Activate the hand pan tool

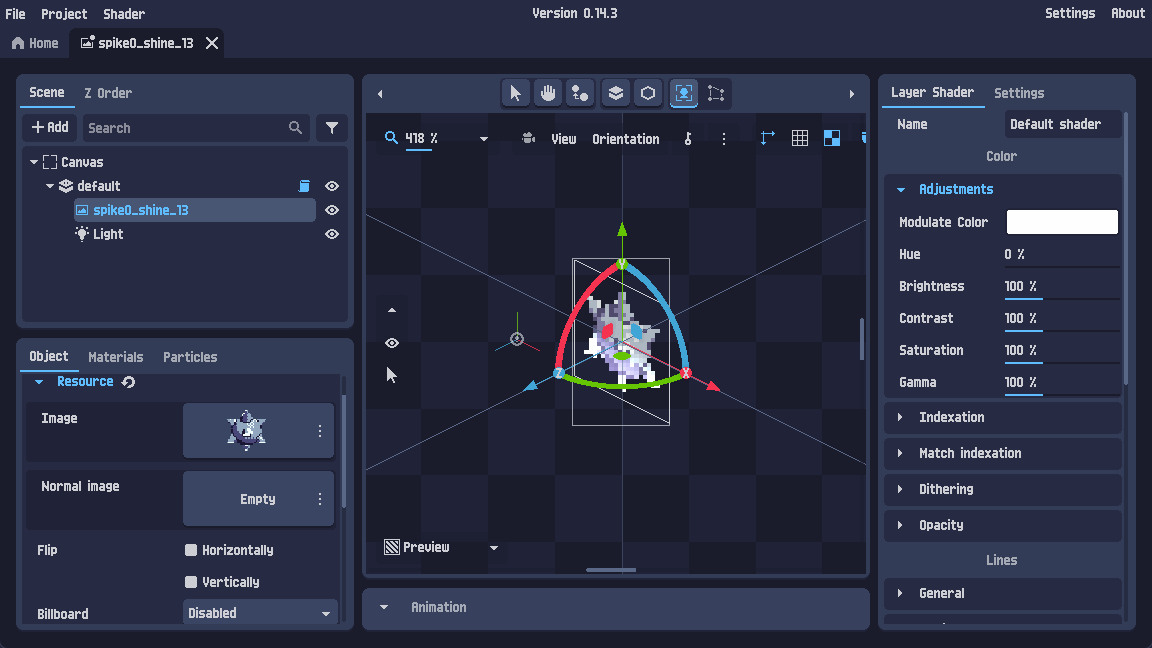pyautogui.click(x=548, y=93)
